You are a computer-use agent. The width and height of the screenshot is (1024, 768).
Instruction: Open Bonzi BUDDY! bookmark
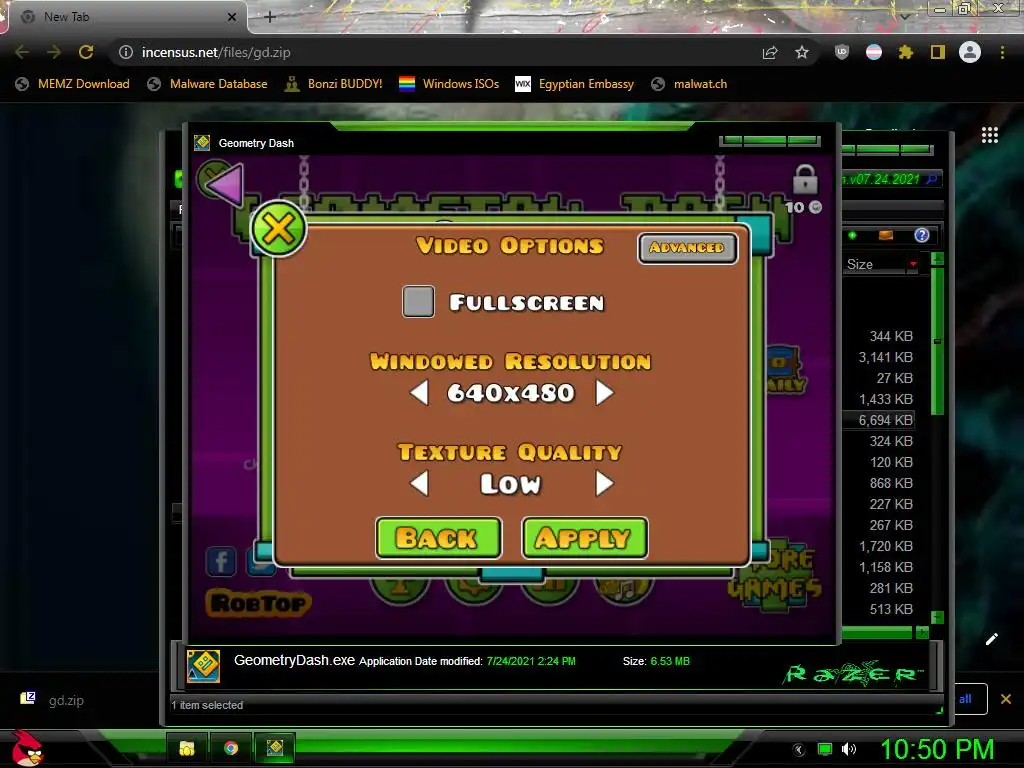coord(334,84)
